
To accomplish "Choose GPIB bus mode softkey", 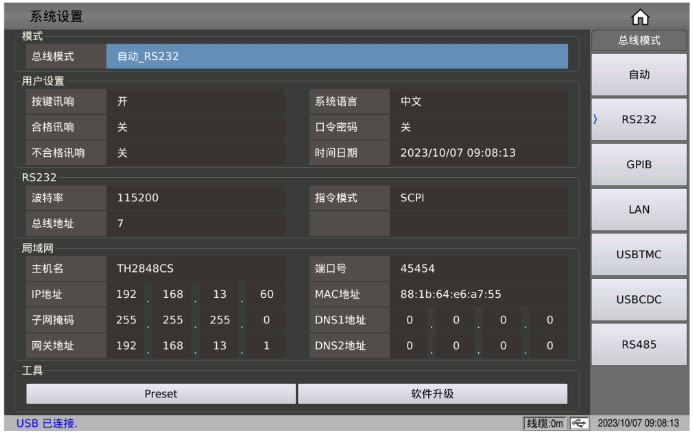I will pyautogui.click(x=639, y=164).
